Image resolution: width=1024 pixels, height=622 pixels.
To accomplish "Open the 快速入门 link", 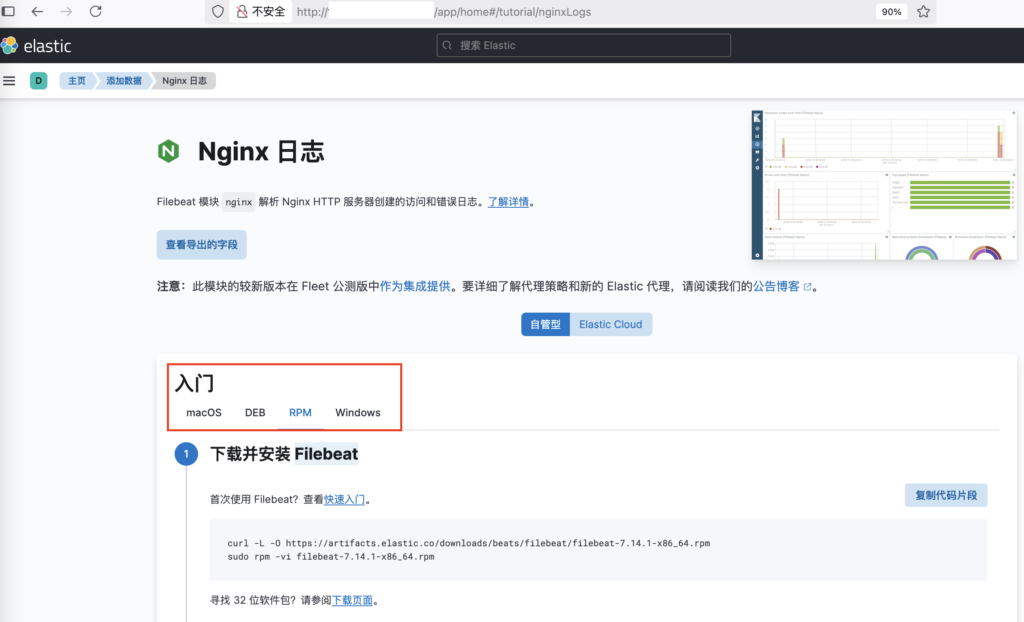I will coord(344,500).
